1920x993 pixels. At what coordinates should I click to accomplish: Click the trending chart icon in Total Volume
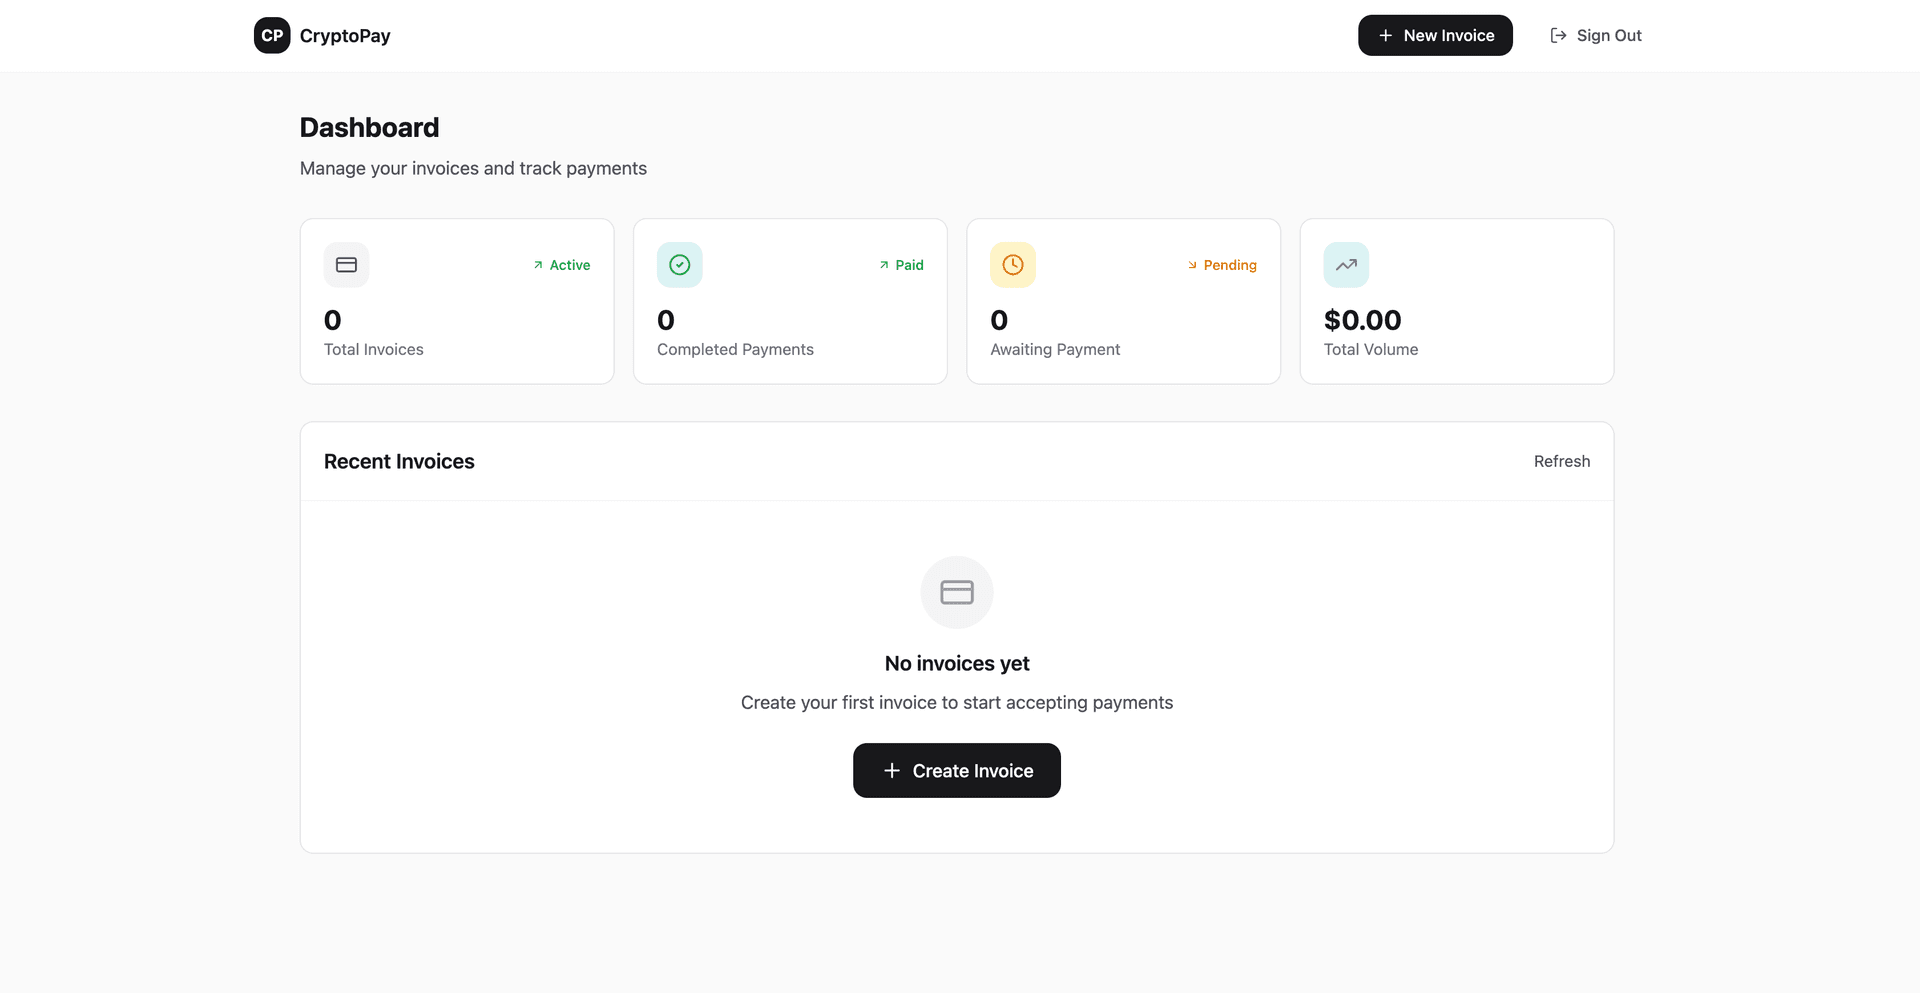[1346, 265]
